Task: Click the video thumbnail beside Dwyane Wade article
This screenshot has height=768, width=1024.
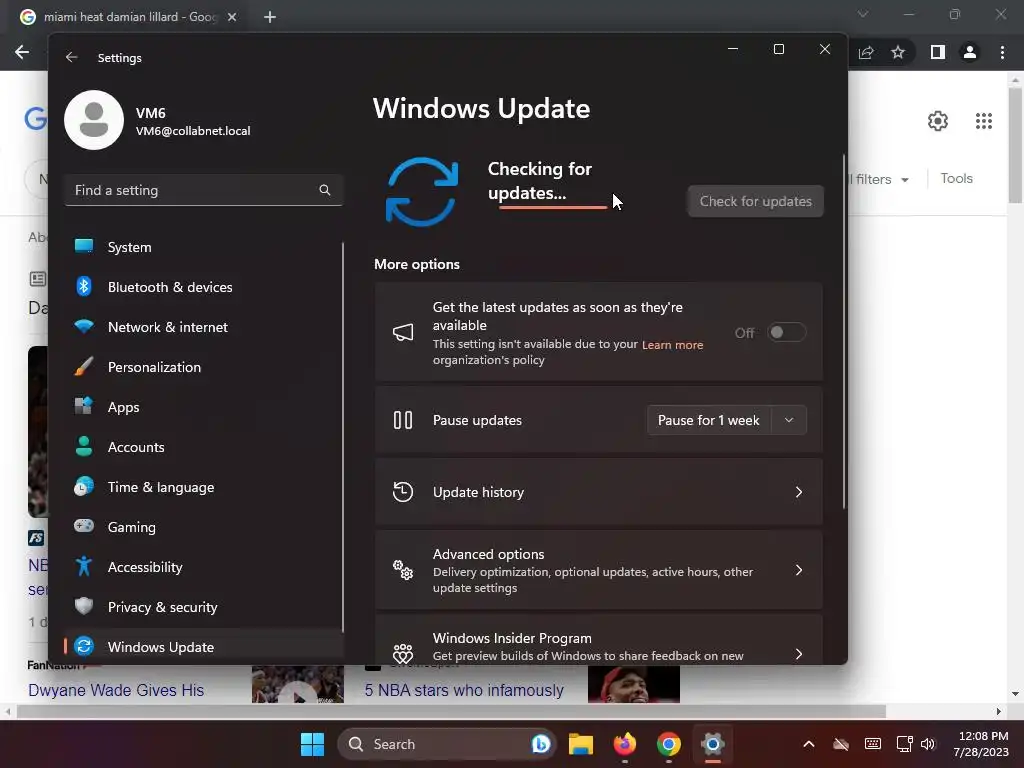Action: pyautogui.click(x=298, y=684)
